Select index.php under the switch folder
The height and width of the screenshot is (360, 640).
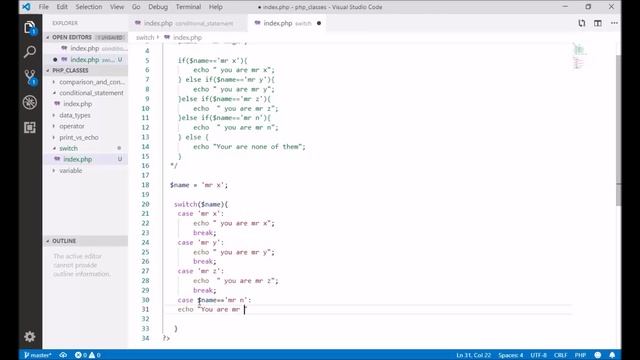pyautogui.click(x=85, y=159)
